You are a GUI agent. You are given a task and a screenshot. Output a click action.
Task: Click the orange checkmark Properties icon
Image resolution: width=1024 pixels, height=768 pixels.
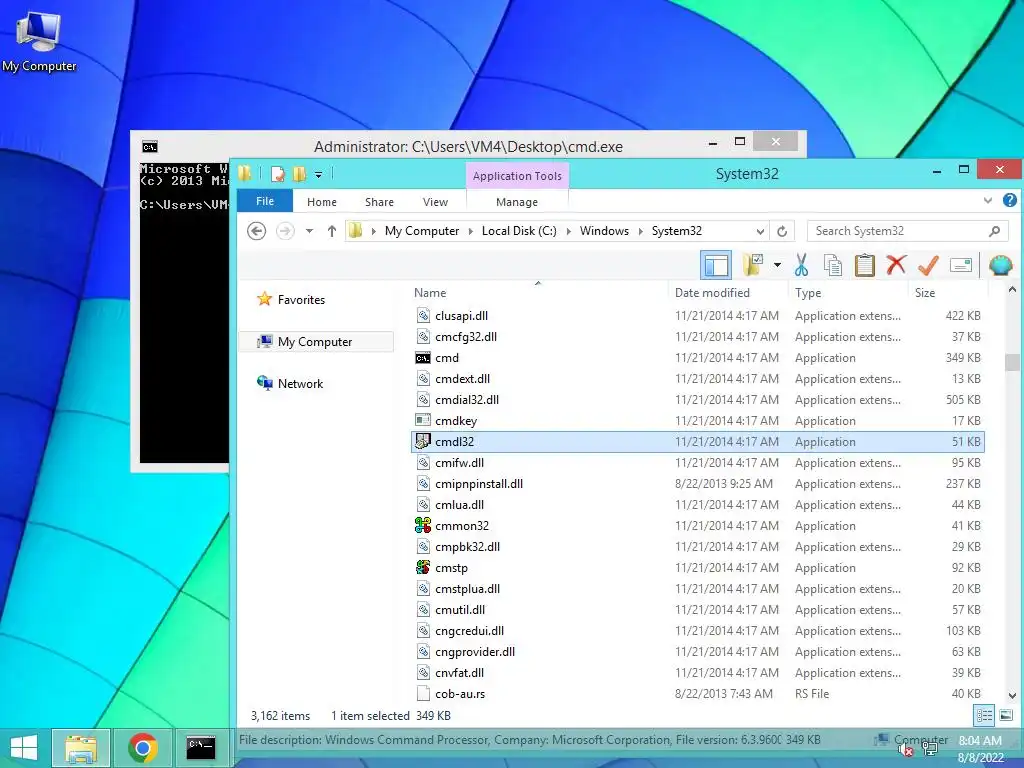[x=928, y=265]
